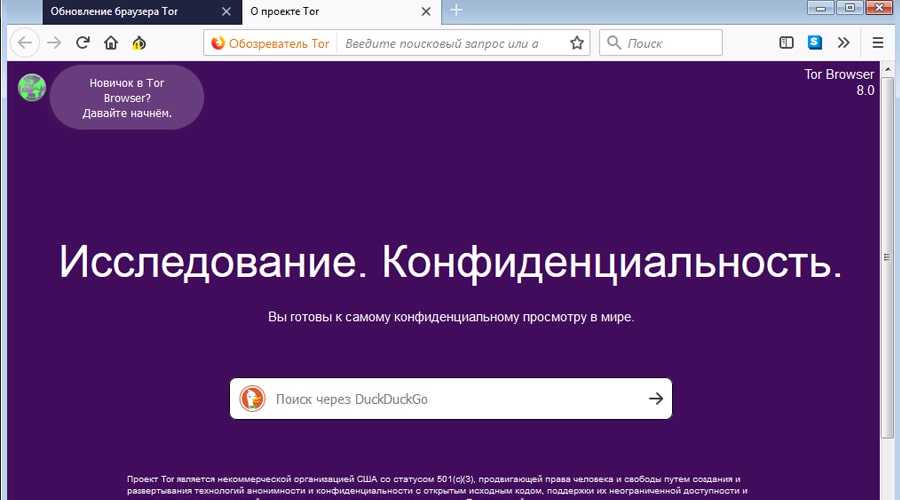The image size is (900, 500).
Task: Submit DuckDuckGo search with arrow button
Action: click(x=655, y=398)
